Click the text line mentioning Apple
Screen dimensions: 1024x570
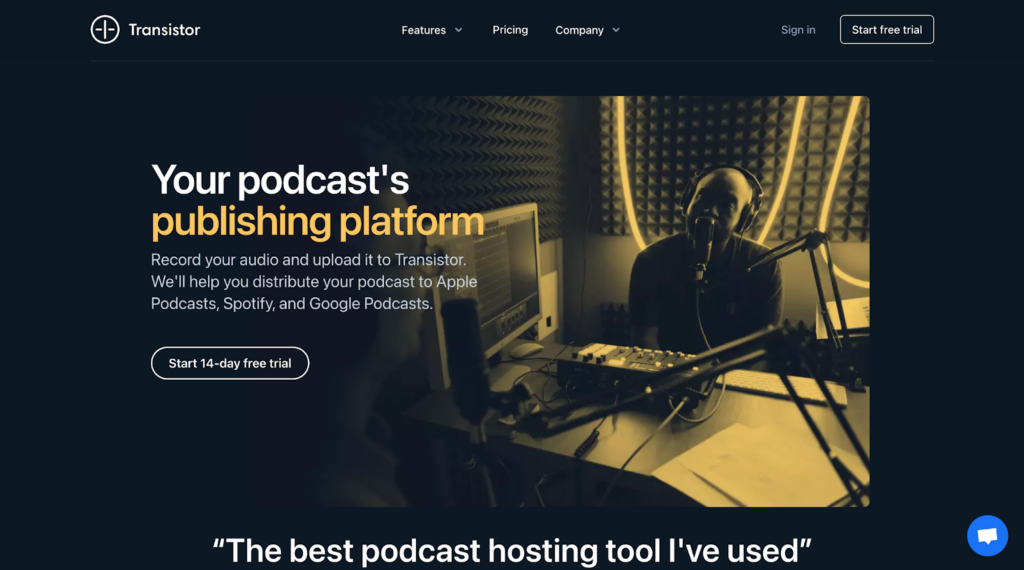(x=314, y=281)
